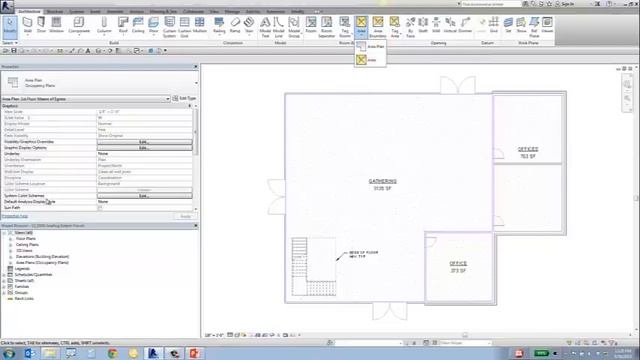
Task: Click the Component tool
Action: (x=79, y=25)
